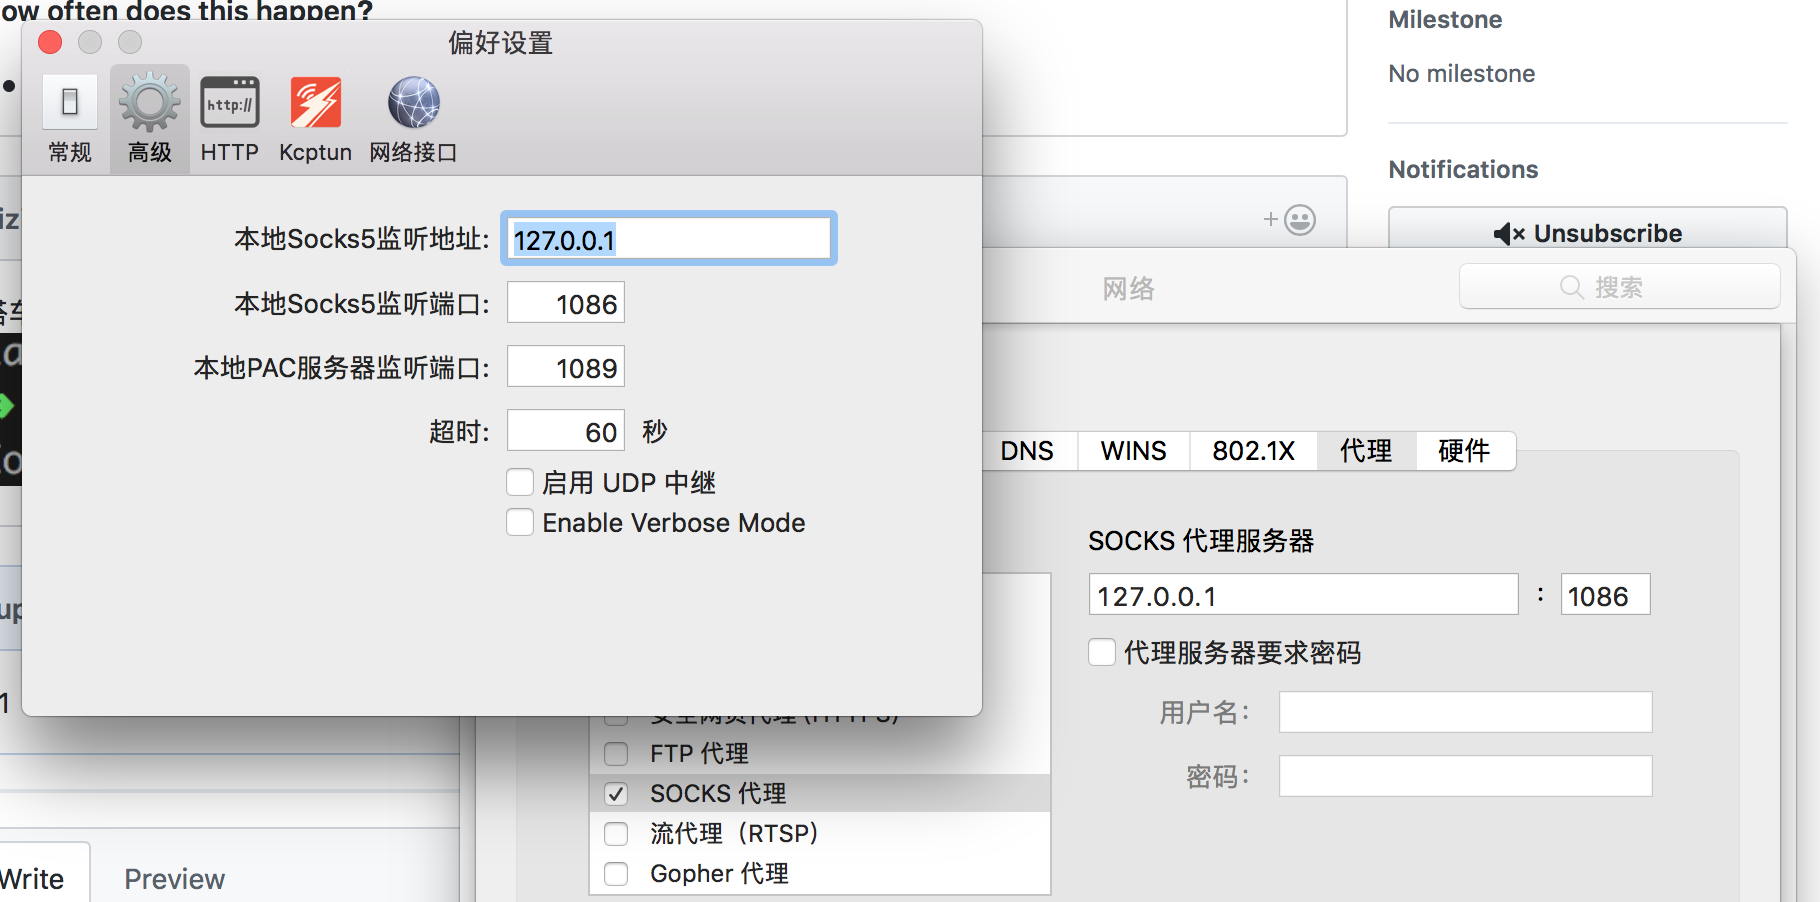Image resolution: width=1820 pixels, height=902 pixels.
Task: Switch to the Preview tab
Action: 174,878
